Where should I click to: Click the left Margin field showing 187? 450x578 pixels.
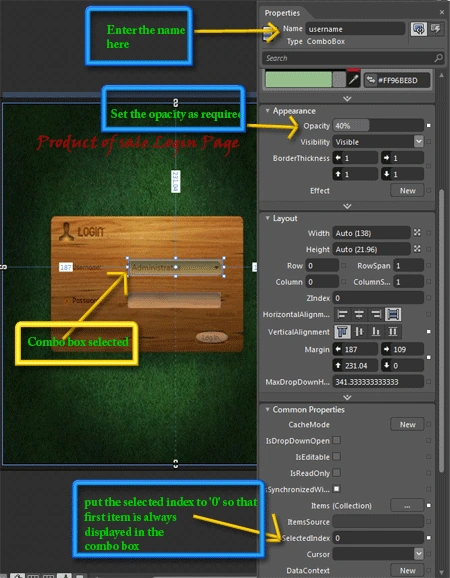pyautogui.click(x=355, y=349)
